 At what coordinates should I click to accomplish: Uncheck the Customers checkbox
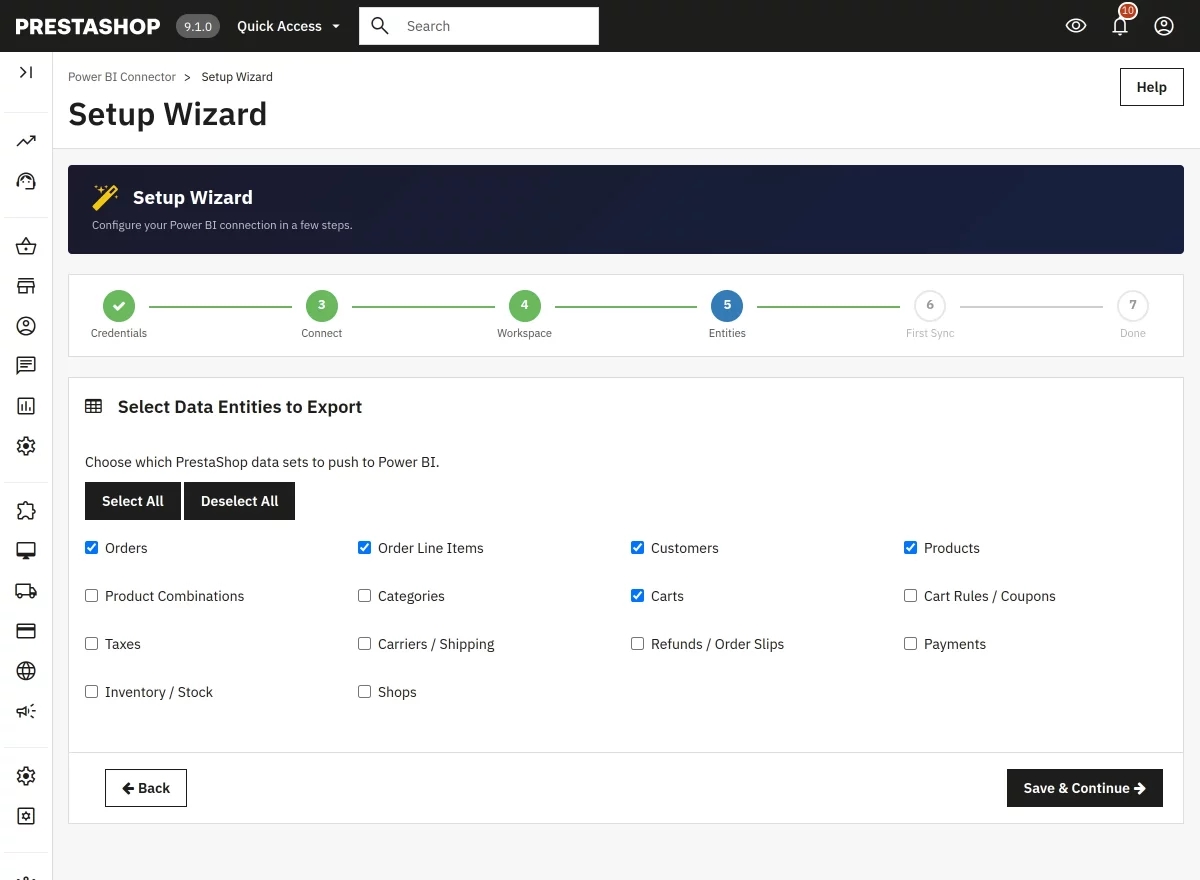click(x=638, y=548)
